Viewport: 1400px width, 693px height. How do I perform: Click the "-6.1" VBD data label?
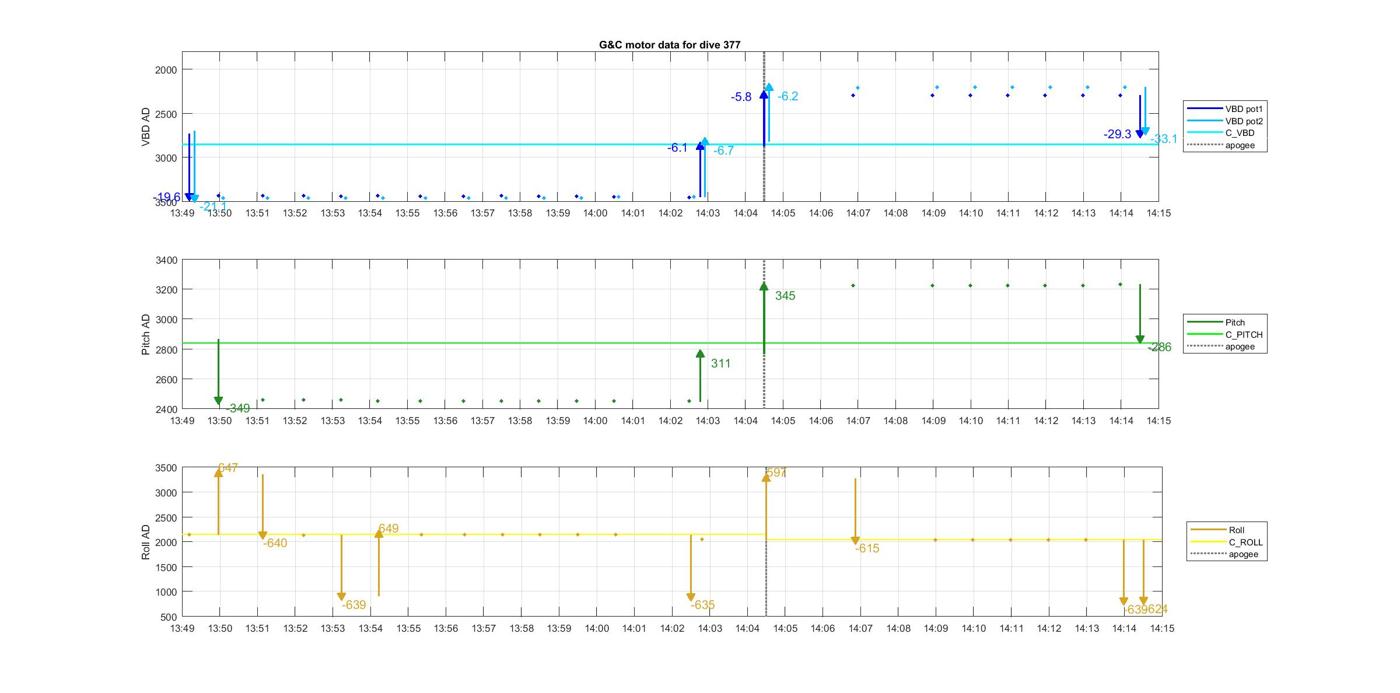click(677, 148)
